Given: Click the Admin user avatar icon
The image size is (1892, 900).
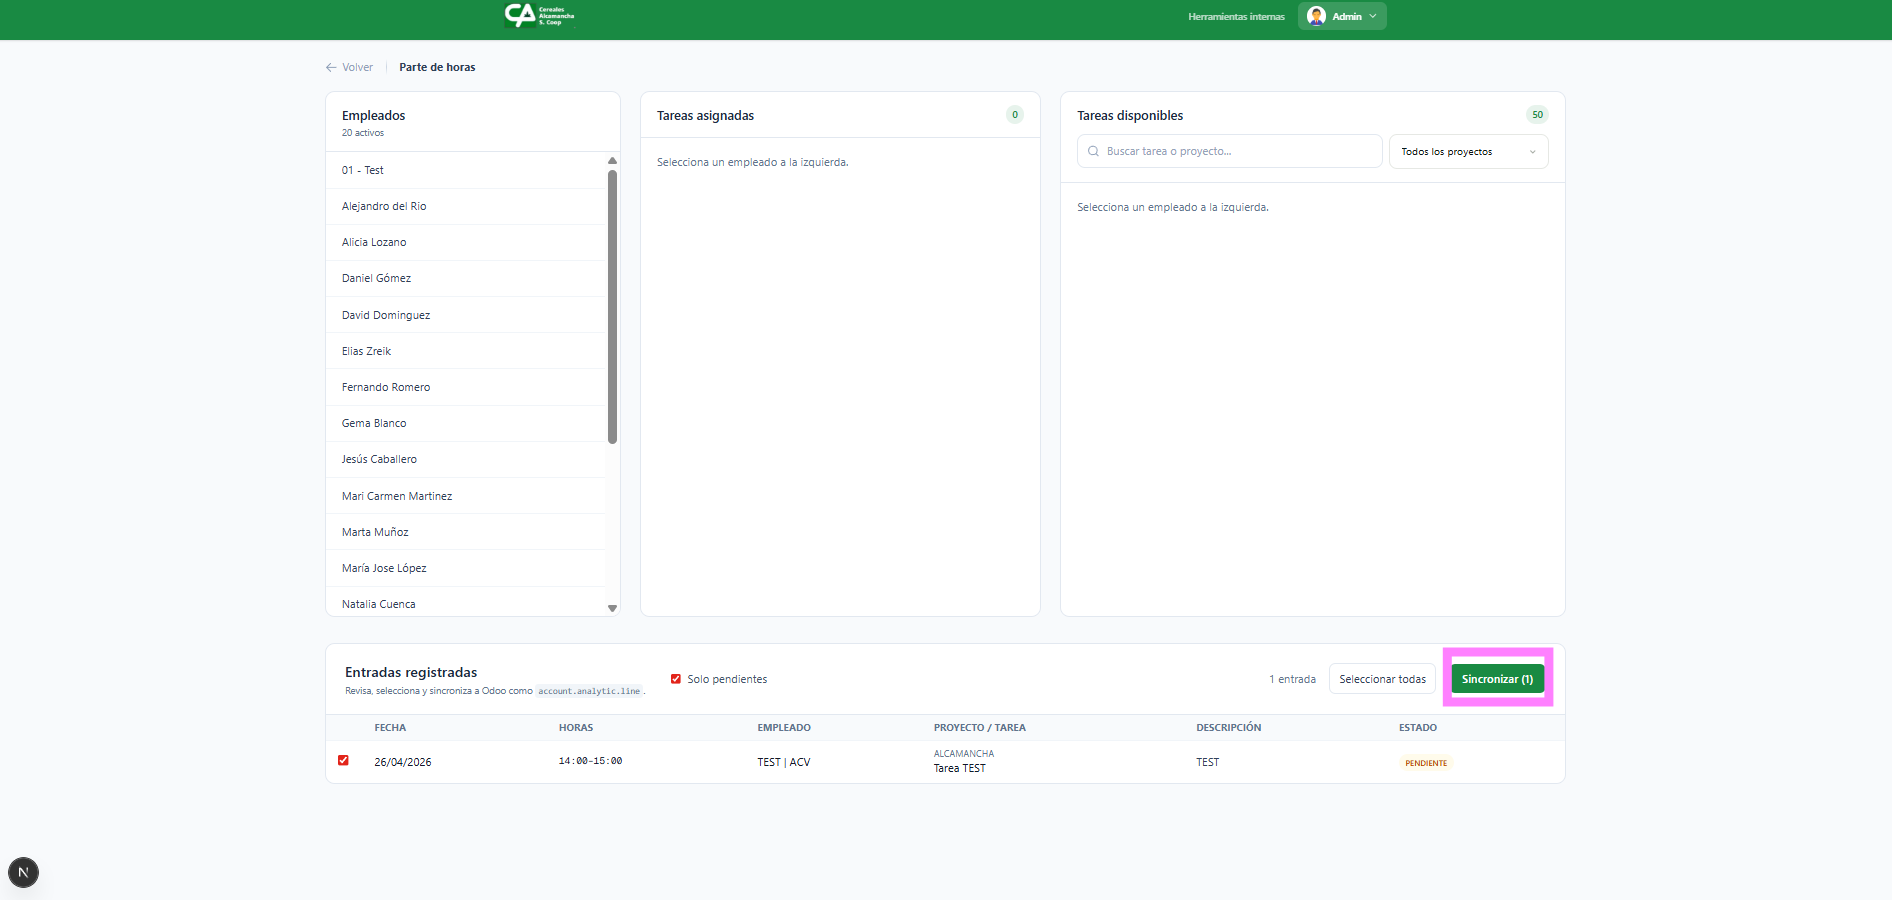Looking at the screenshot, I should tap(1316, 16).
